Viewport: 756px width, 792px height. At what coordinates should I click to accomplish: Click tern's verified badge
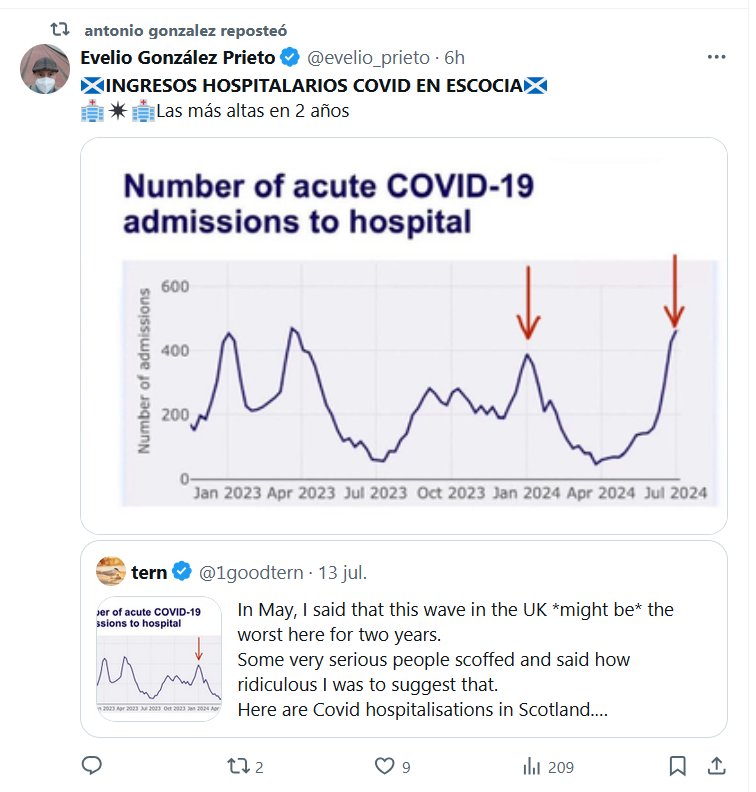point(182,572)
